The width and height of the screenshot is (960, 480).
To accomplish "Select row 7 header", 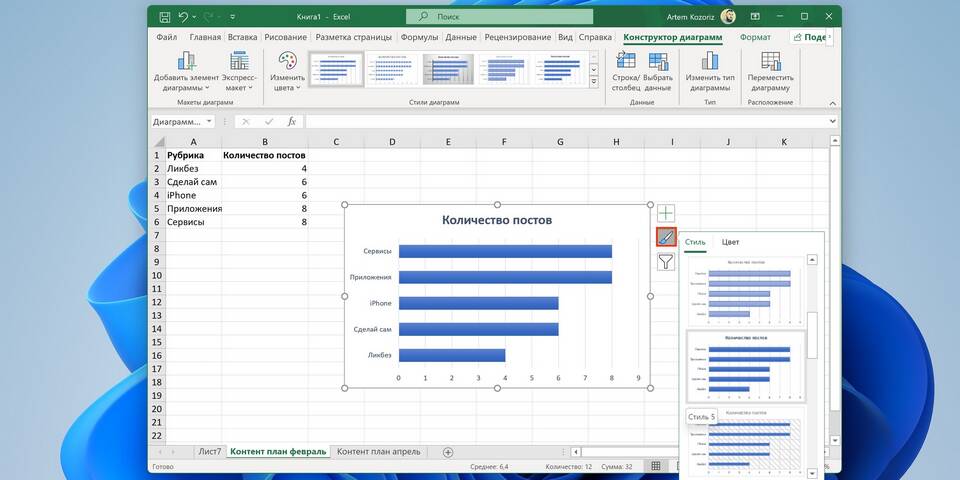I will [157, 236].
